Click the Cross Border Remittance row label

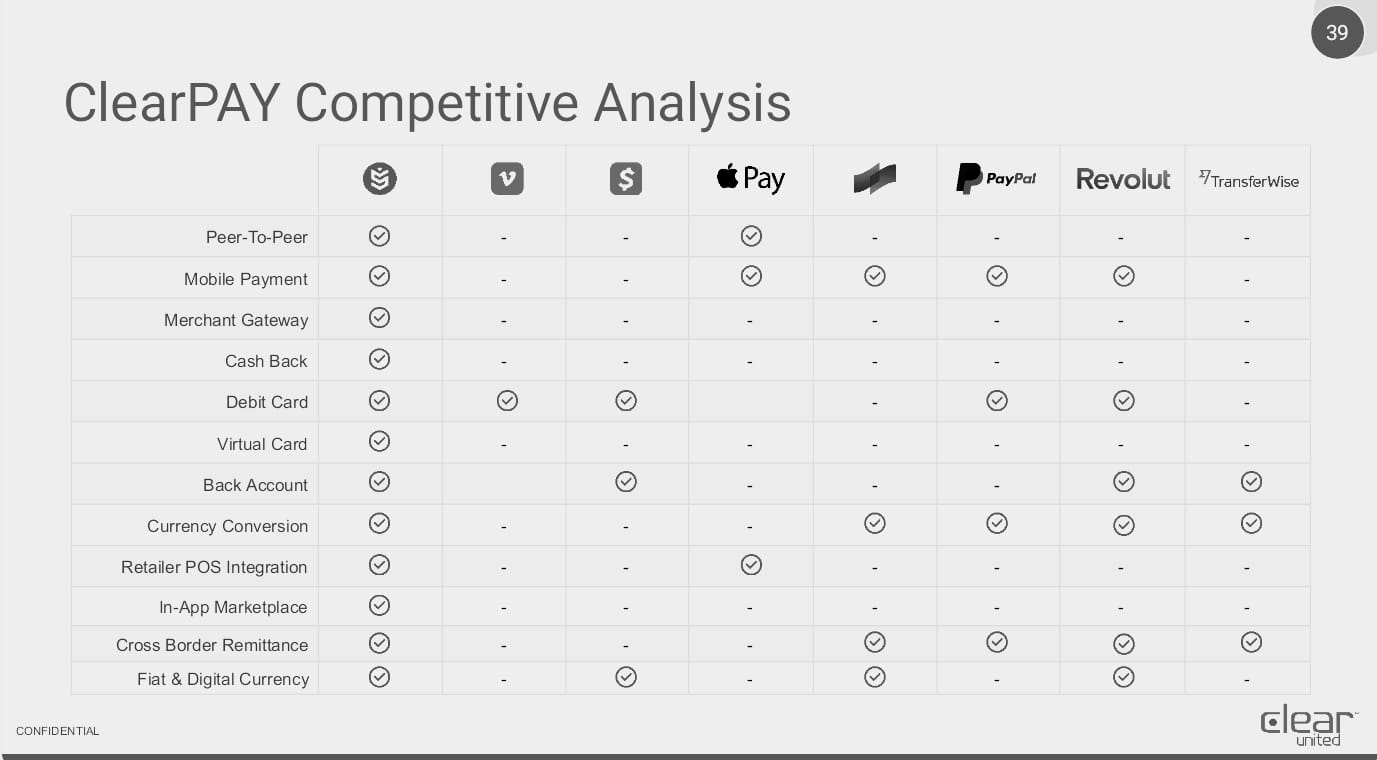[x=212, y=645]
